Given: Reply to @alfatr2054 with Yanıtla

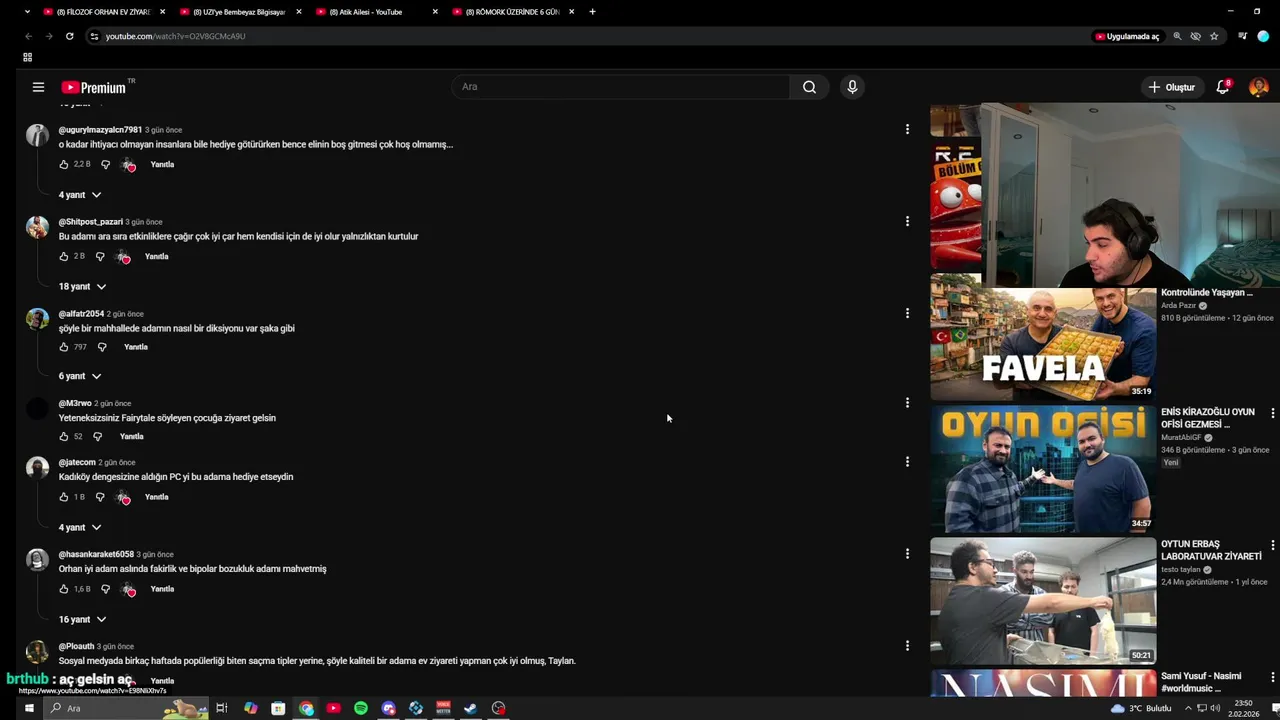Looking at the screenshot, I should (x=136, y=347).
